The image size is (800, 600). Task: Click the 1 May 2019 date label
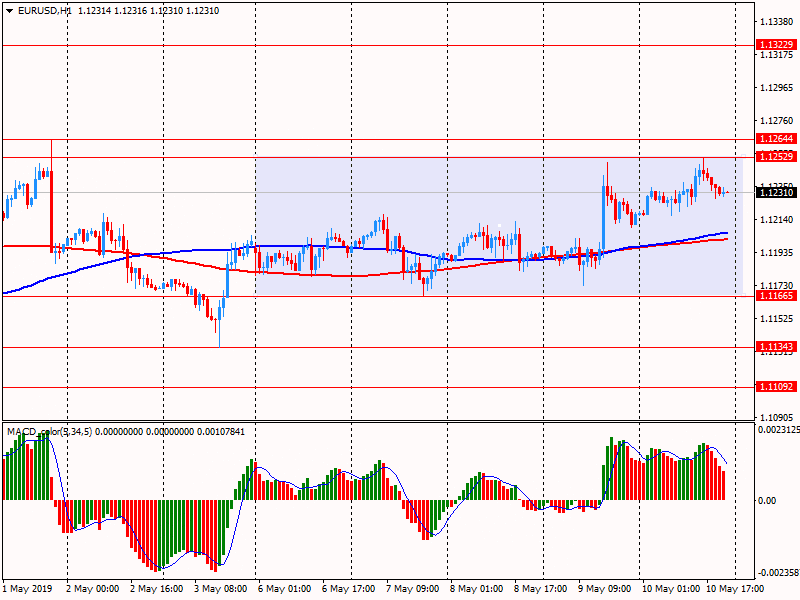point(27,590)
